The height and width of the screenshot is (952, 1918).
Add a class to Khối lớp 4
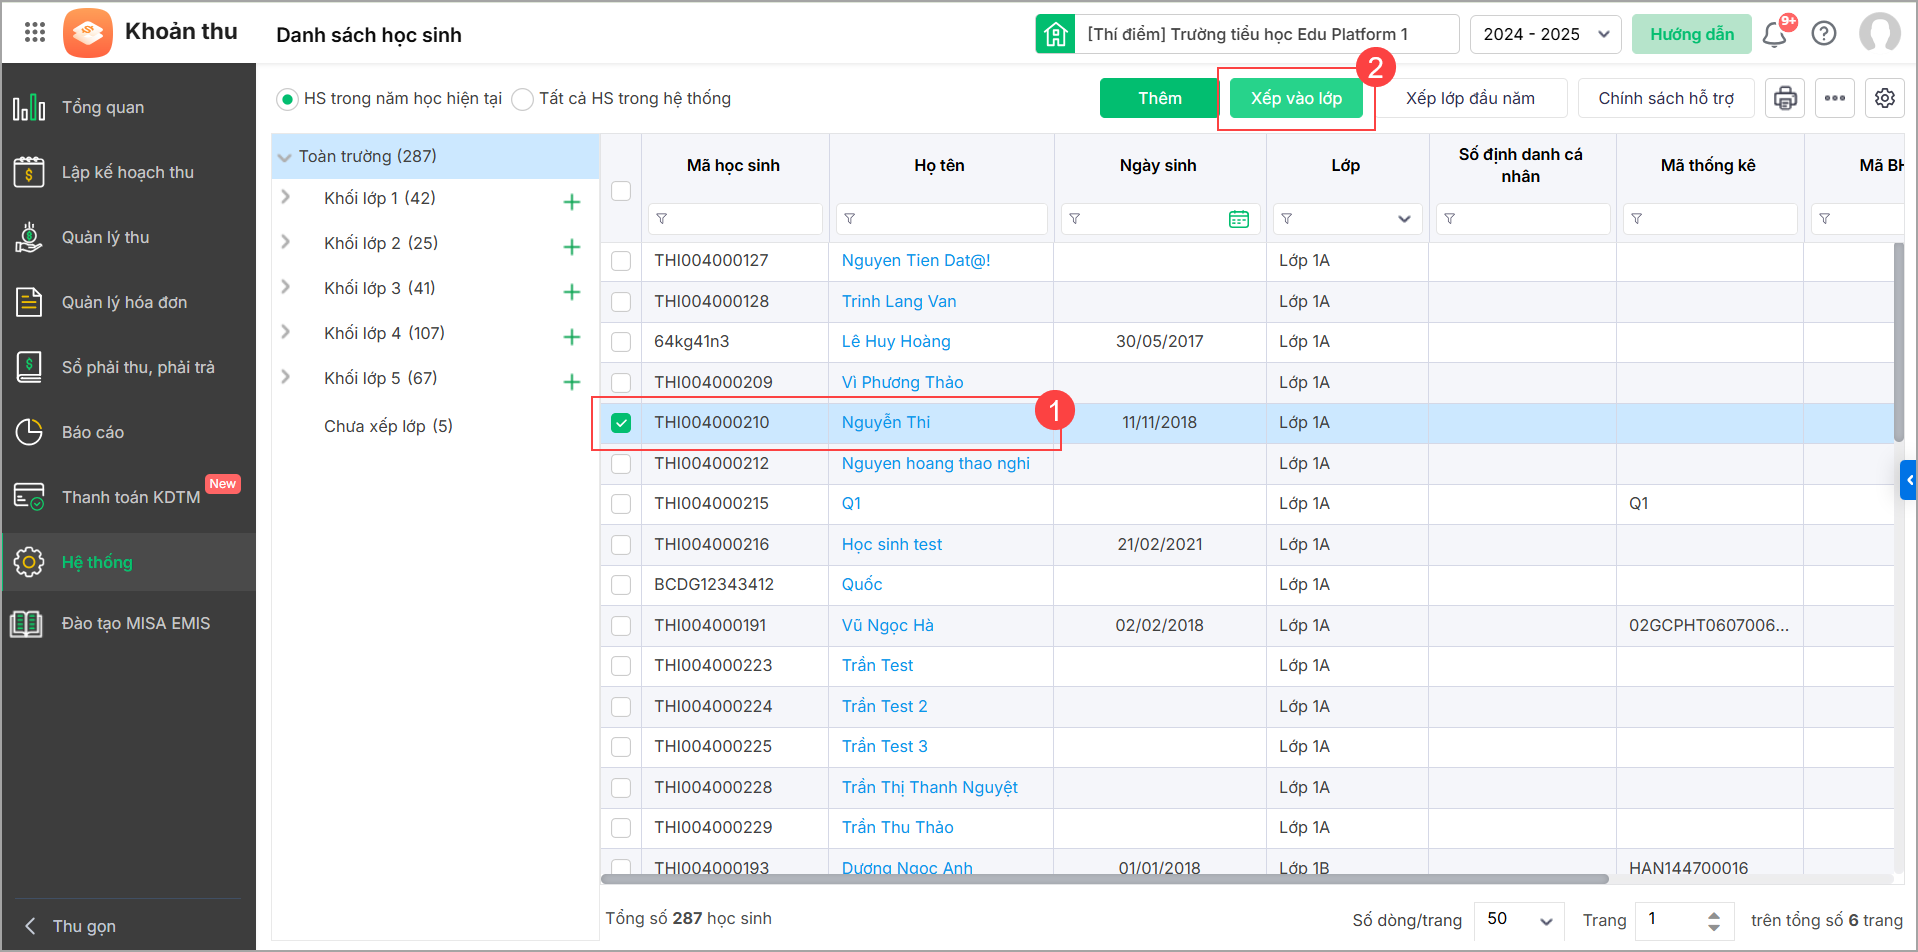click(x=572, y=337)
